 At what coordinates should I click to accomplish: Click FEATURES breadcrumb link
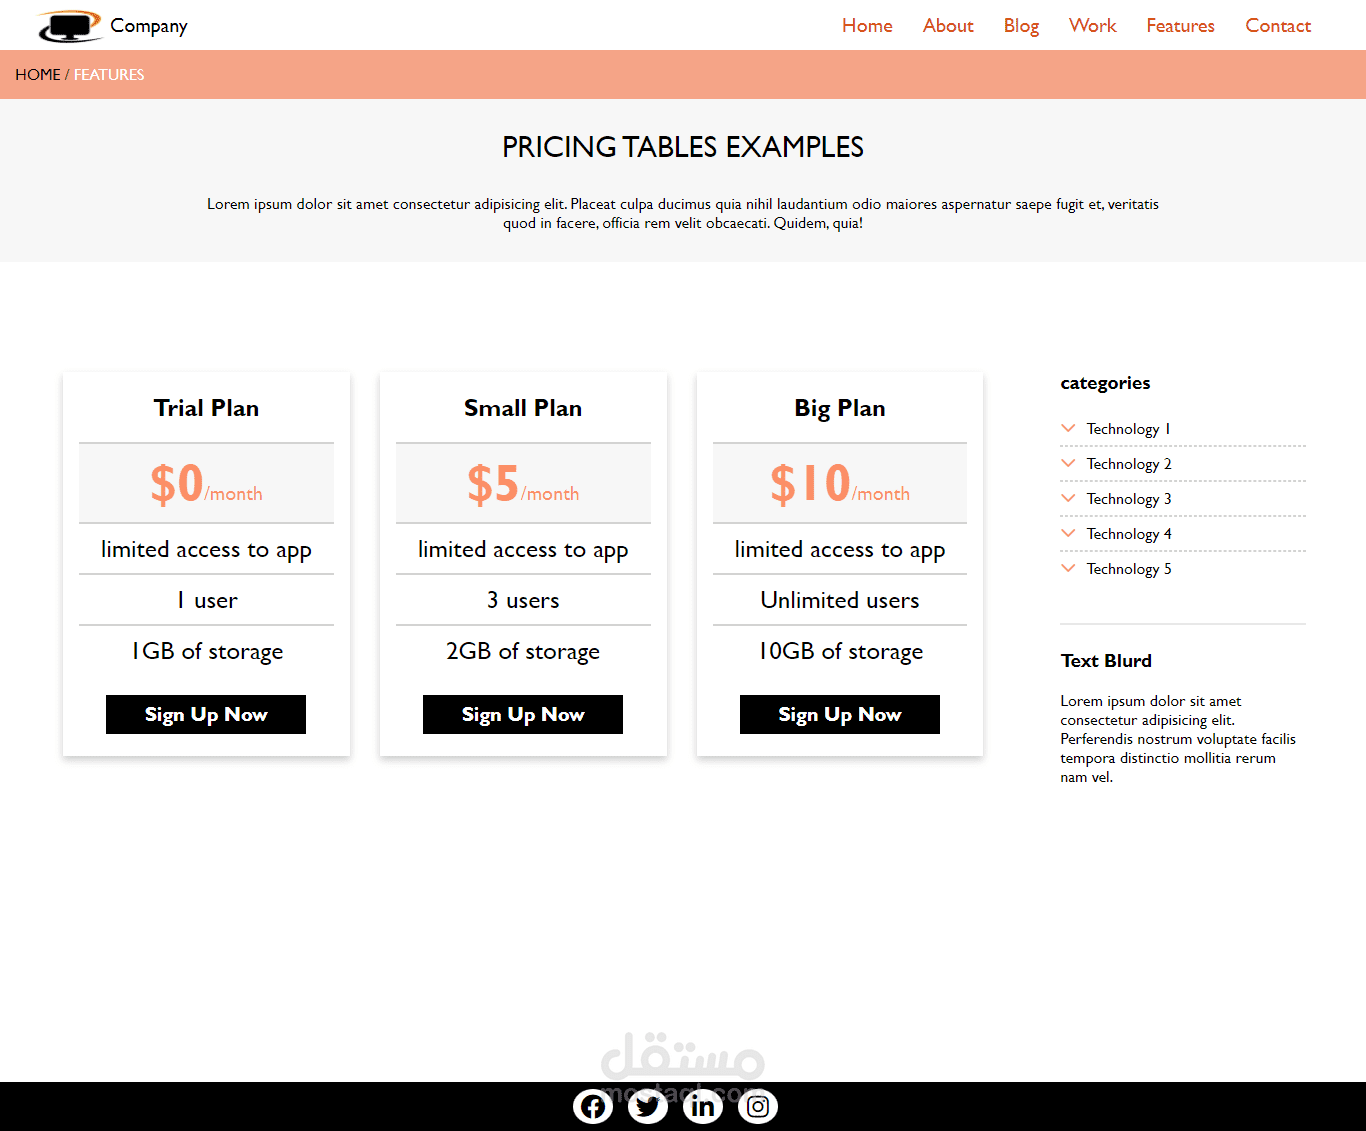pos(109,75)
